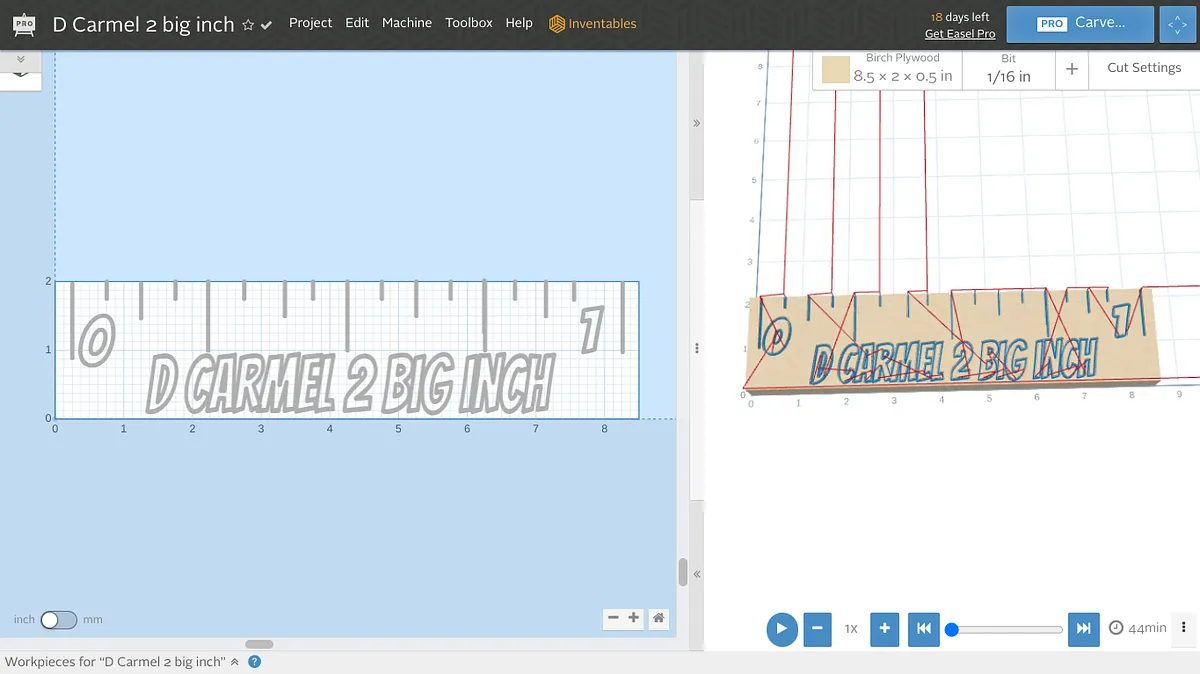Viewport: 1200px width, 674px height.
Task: Reset canvas view with home icon
Action: click(658, 618)
